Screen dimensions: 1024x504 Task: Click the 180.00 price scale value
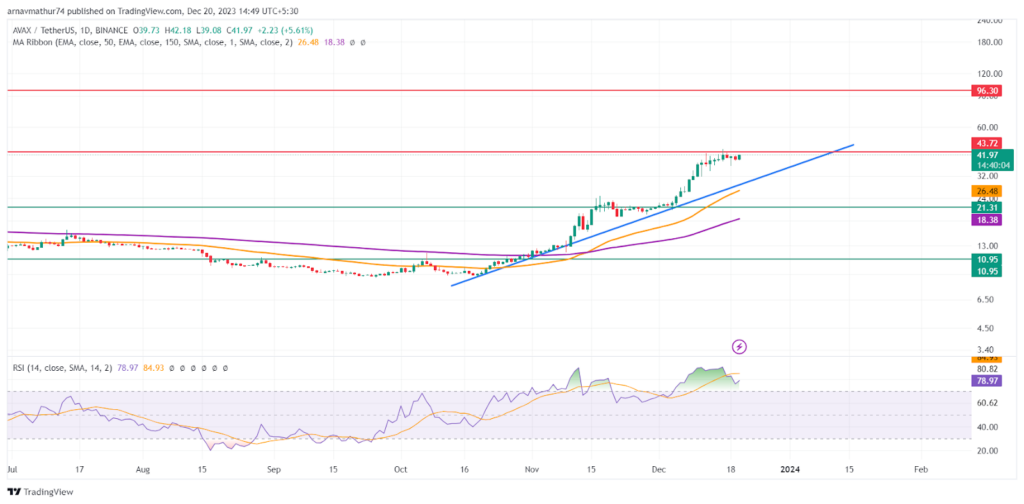[988, 42]
